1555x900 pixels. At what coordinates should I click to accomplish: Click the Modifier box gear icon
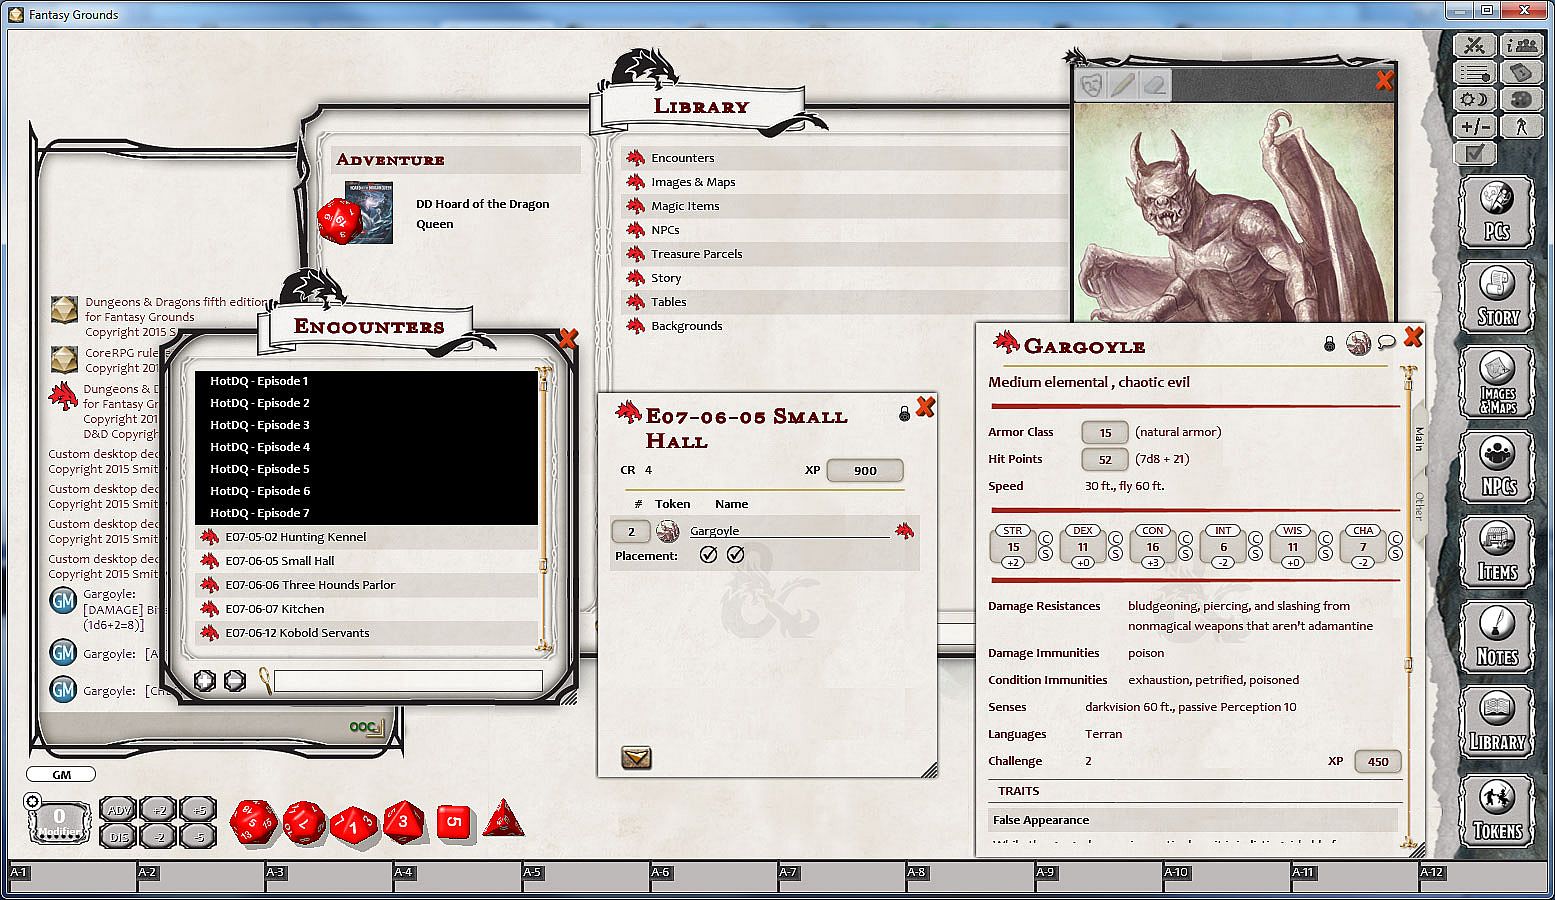(32, 801)
